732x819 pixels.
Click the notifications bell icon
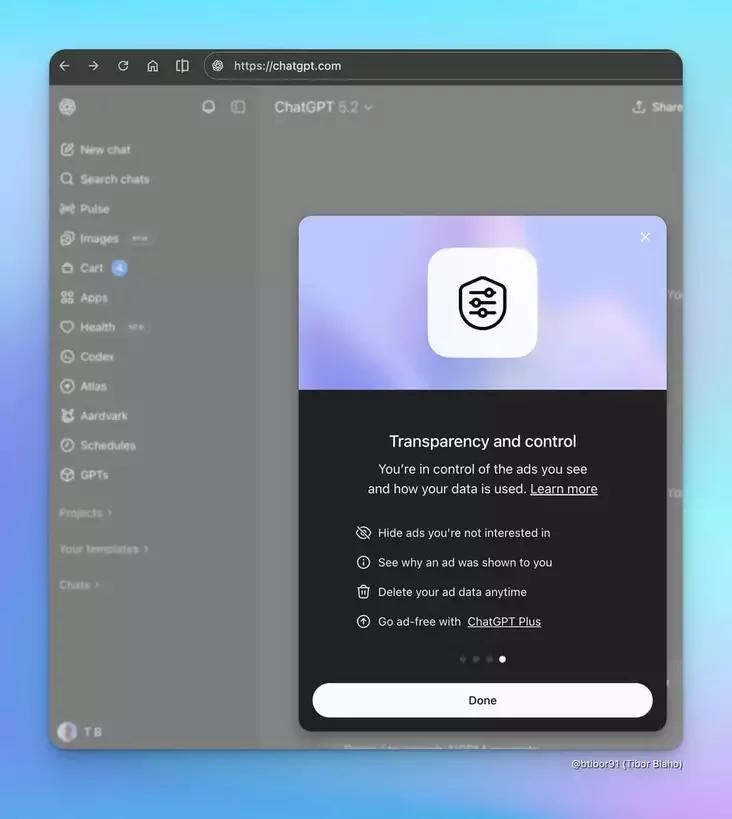(x=208, y=107)
